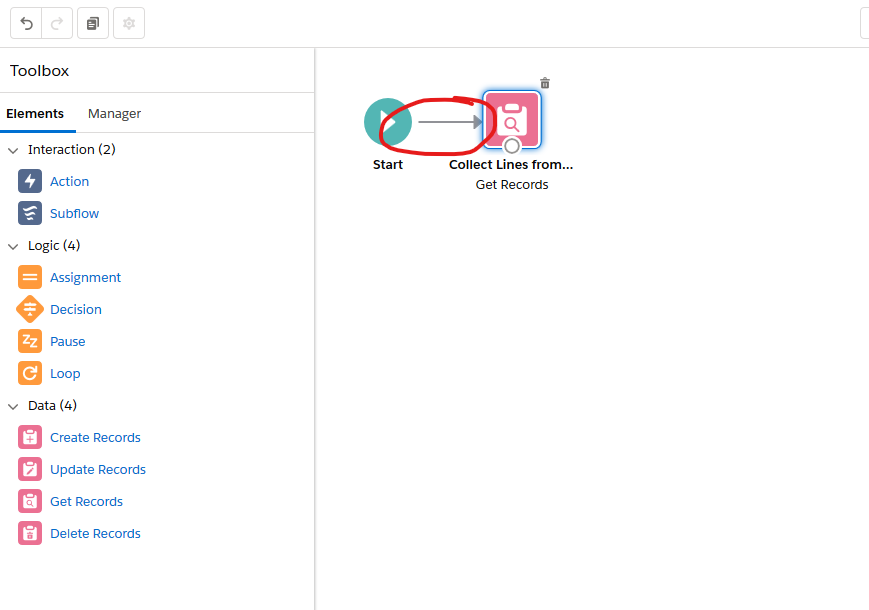Click the 'Data (4)' section heading
This screenshot has height=610, width=869.
pos(52,406)
